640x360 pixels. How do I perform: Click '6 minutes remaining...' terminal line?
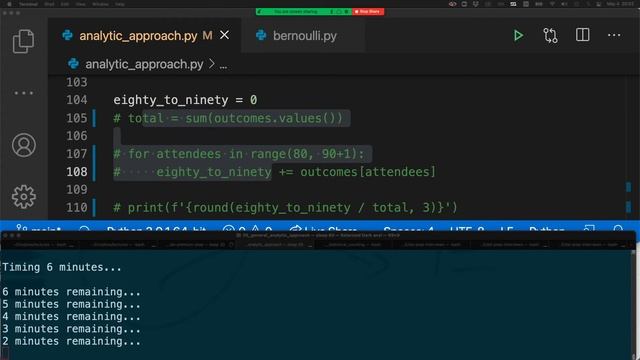click(71, 292)
